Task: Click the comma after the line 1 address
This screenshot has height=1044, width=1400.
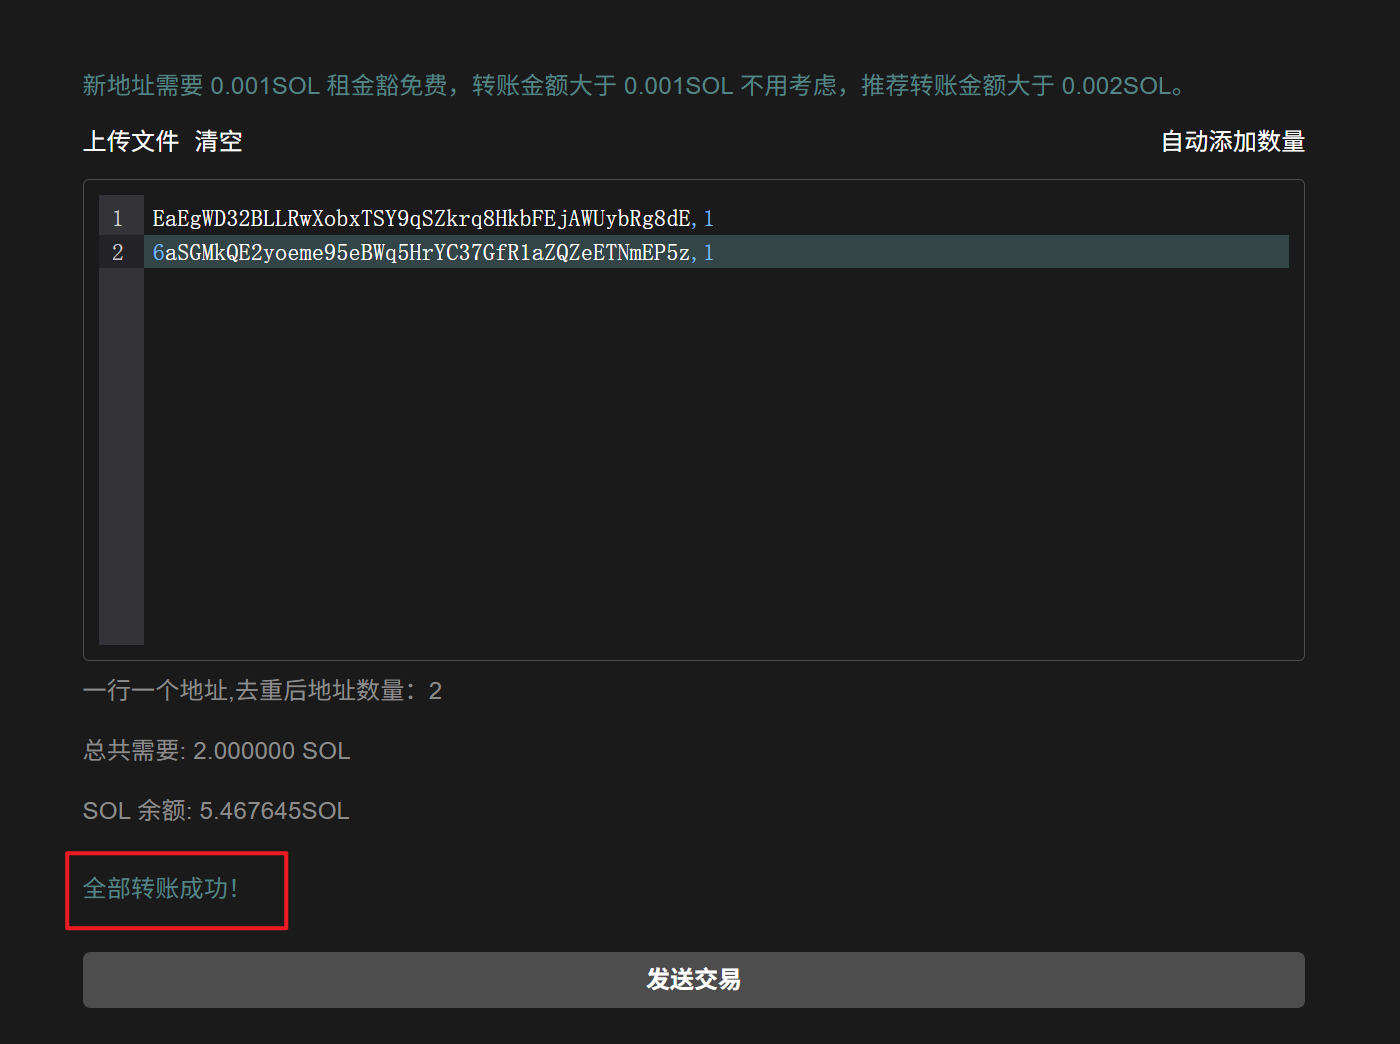Action: coord(694,220)
